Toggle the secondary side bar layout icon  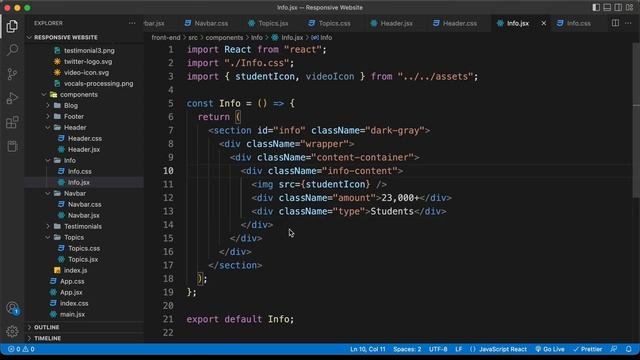pyautogui.click(x=618, y=7)
